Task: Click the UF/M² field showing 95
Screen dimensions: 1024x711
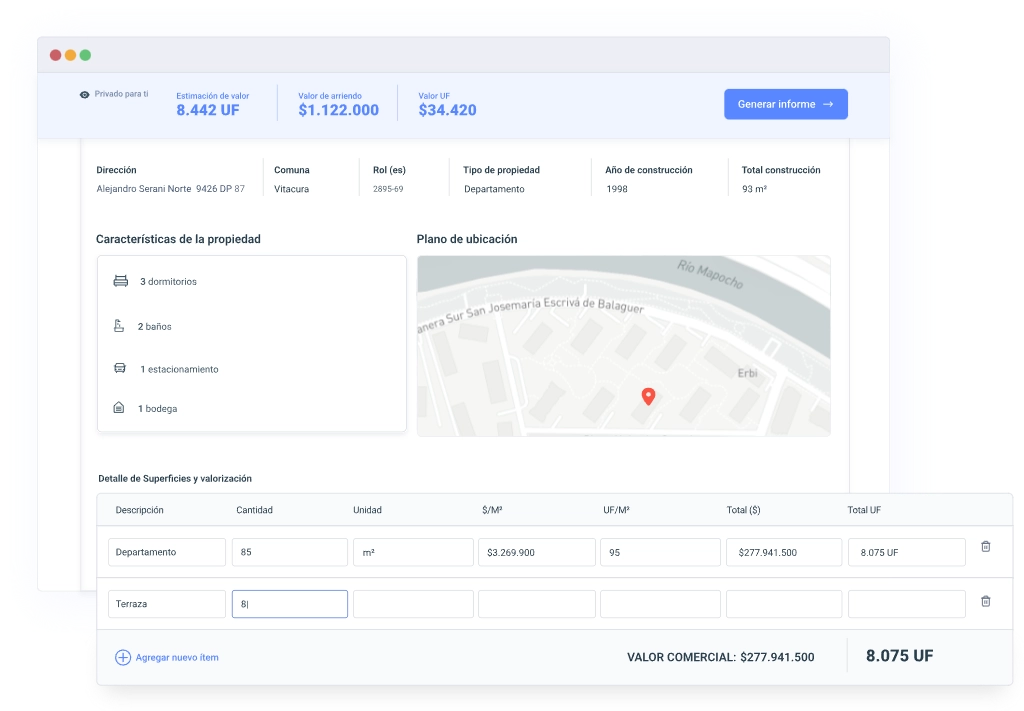Action: (x=660, y=552)
